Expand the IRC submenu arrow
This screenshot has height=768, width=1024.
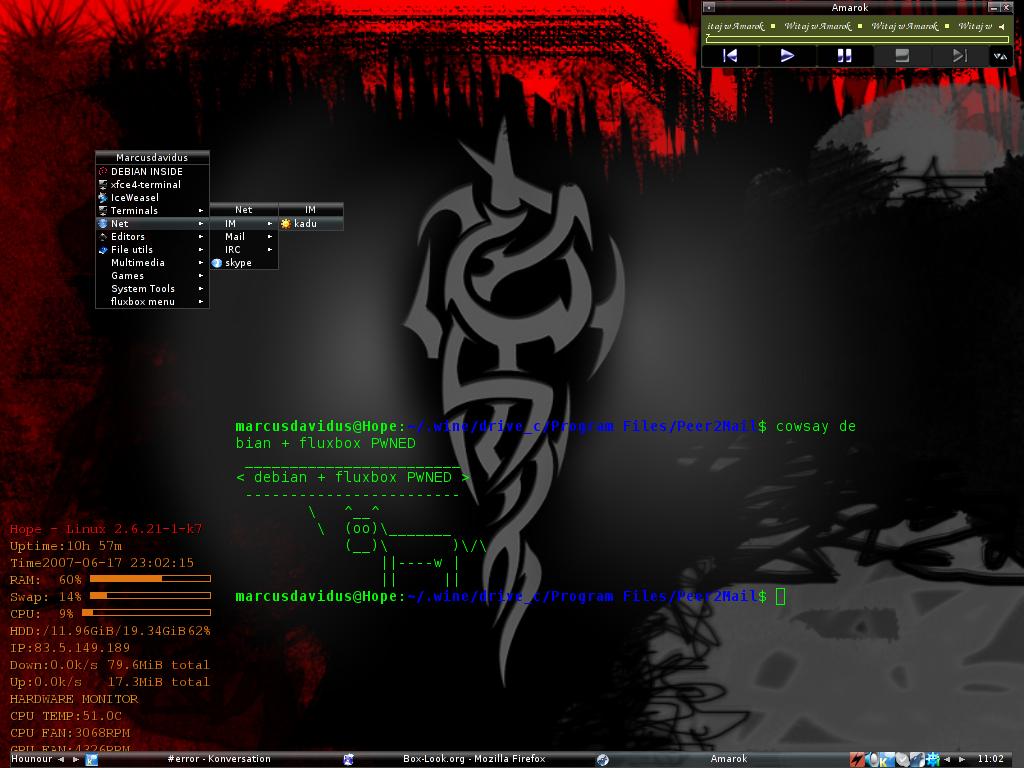[270, 249]
